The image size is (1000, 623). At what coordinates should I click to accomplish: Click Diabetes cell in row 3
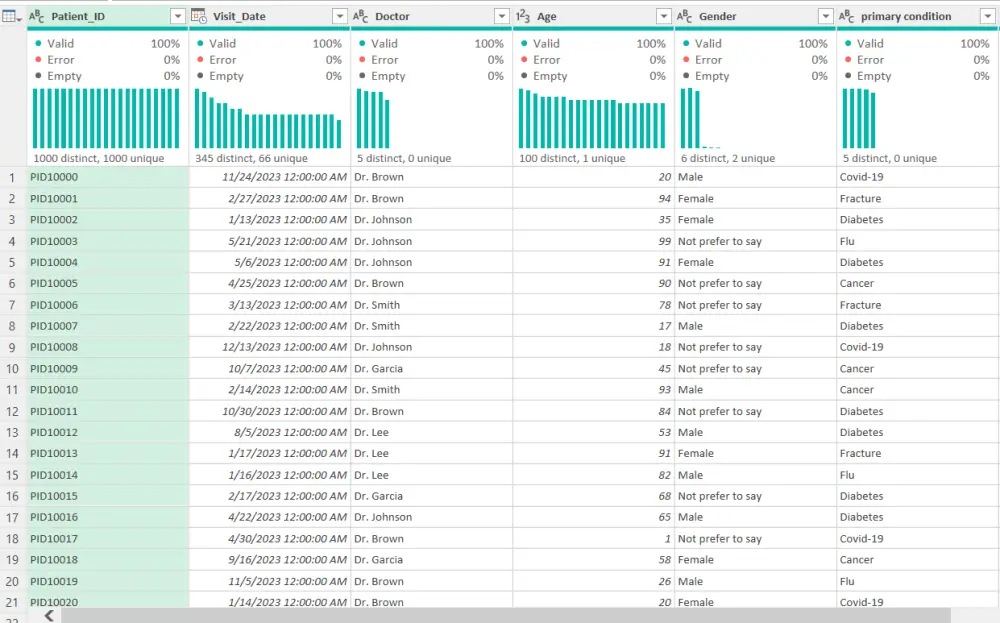click(918, 219)
